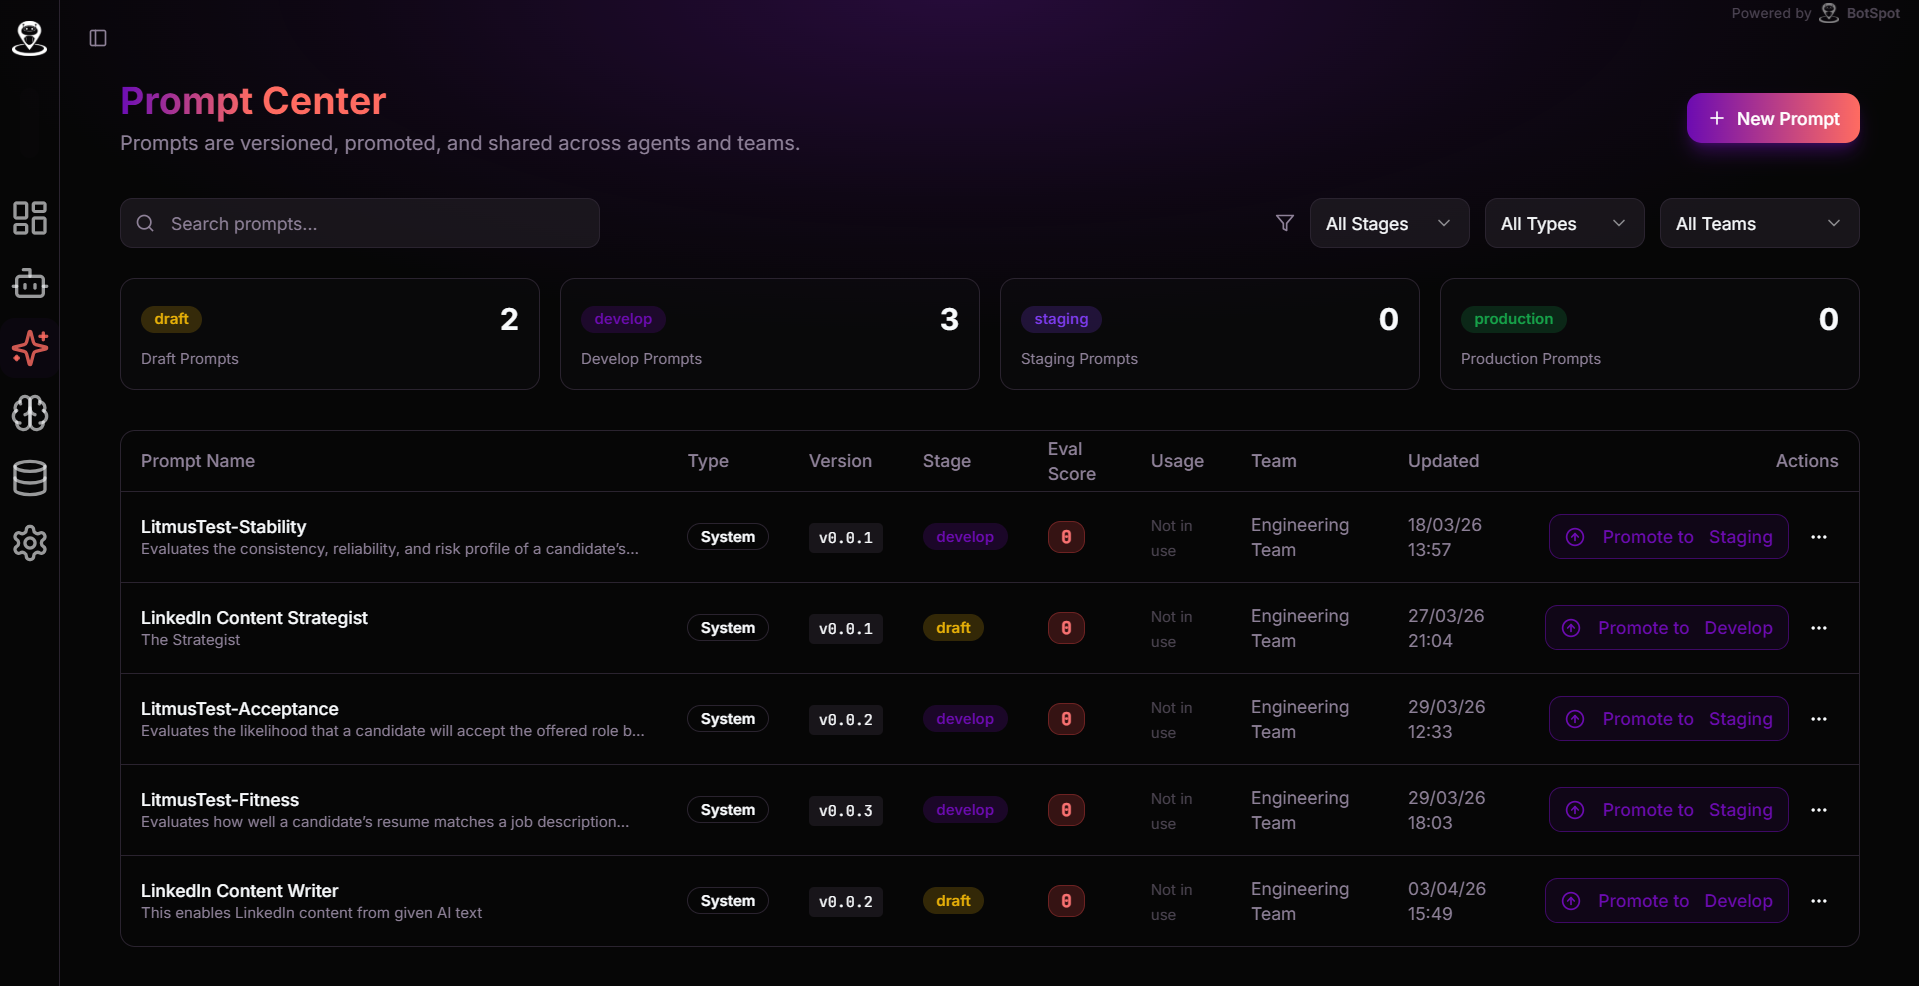Click eval score badge for LitmusTest-Acceptance
The width and height of the screenshot is (1919, 986).
click(x=1066, y=719)
